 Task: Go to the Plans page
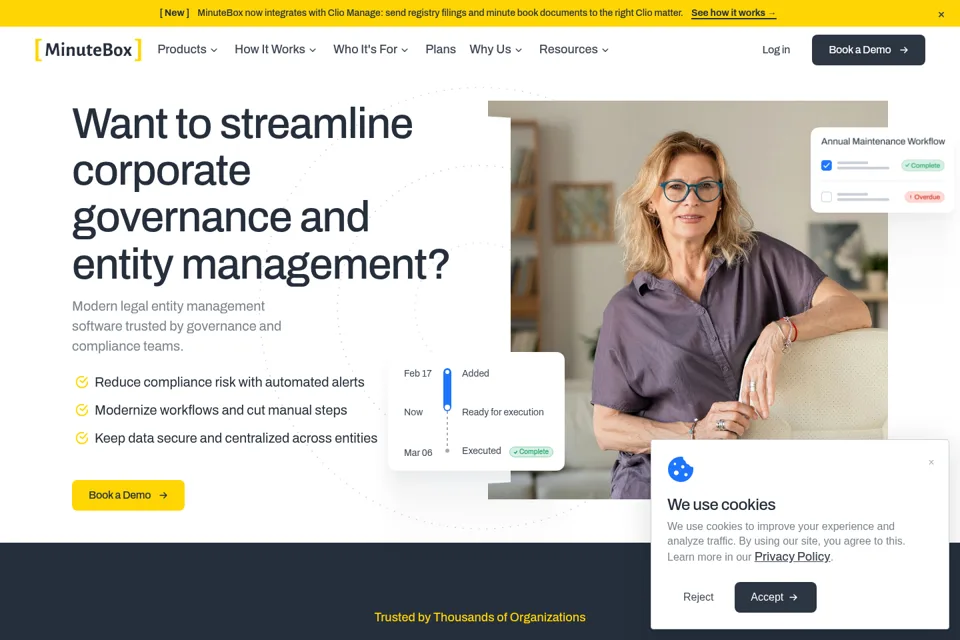[440, 50]
